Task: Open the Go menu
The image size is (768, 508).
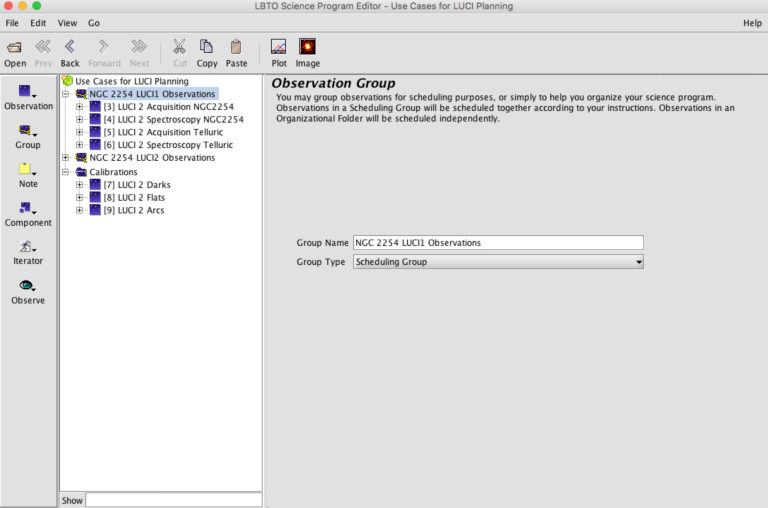Action: tap(94, 23)
